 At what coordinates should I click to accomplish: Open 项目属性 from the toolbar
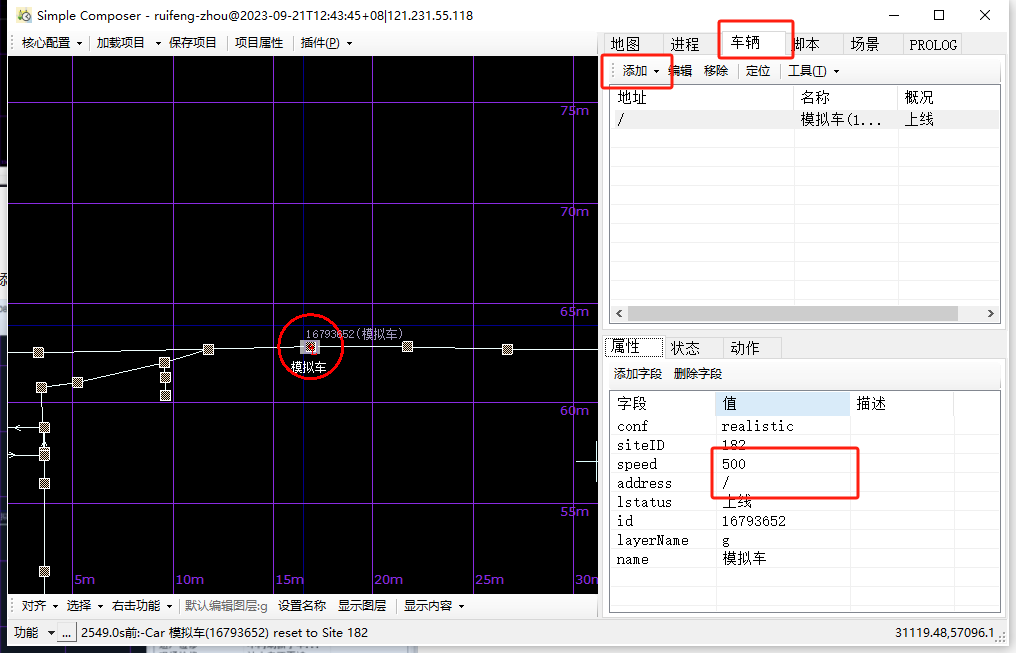tap(259, 43)
